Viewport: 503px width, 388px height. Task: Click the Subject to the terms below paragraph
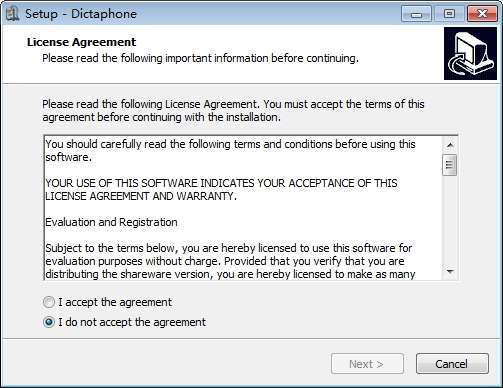tap(230, 261)
